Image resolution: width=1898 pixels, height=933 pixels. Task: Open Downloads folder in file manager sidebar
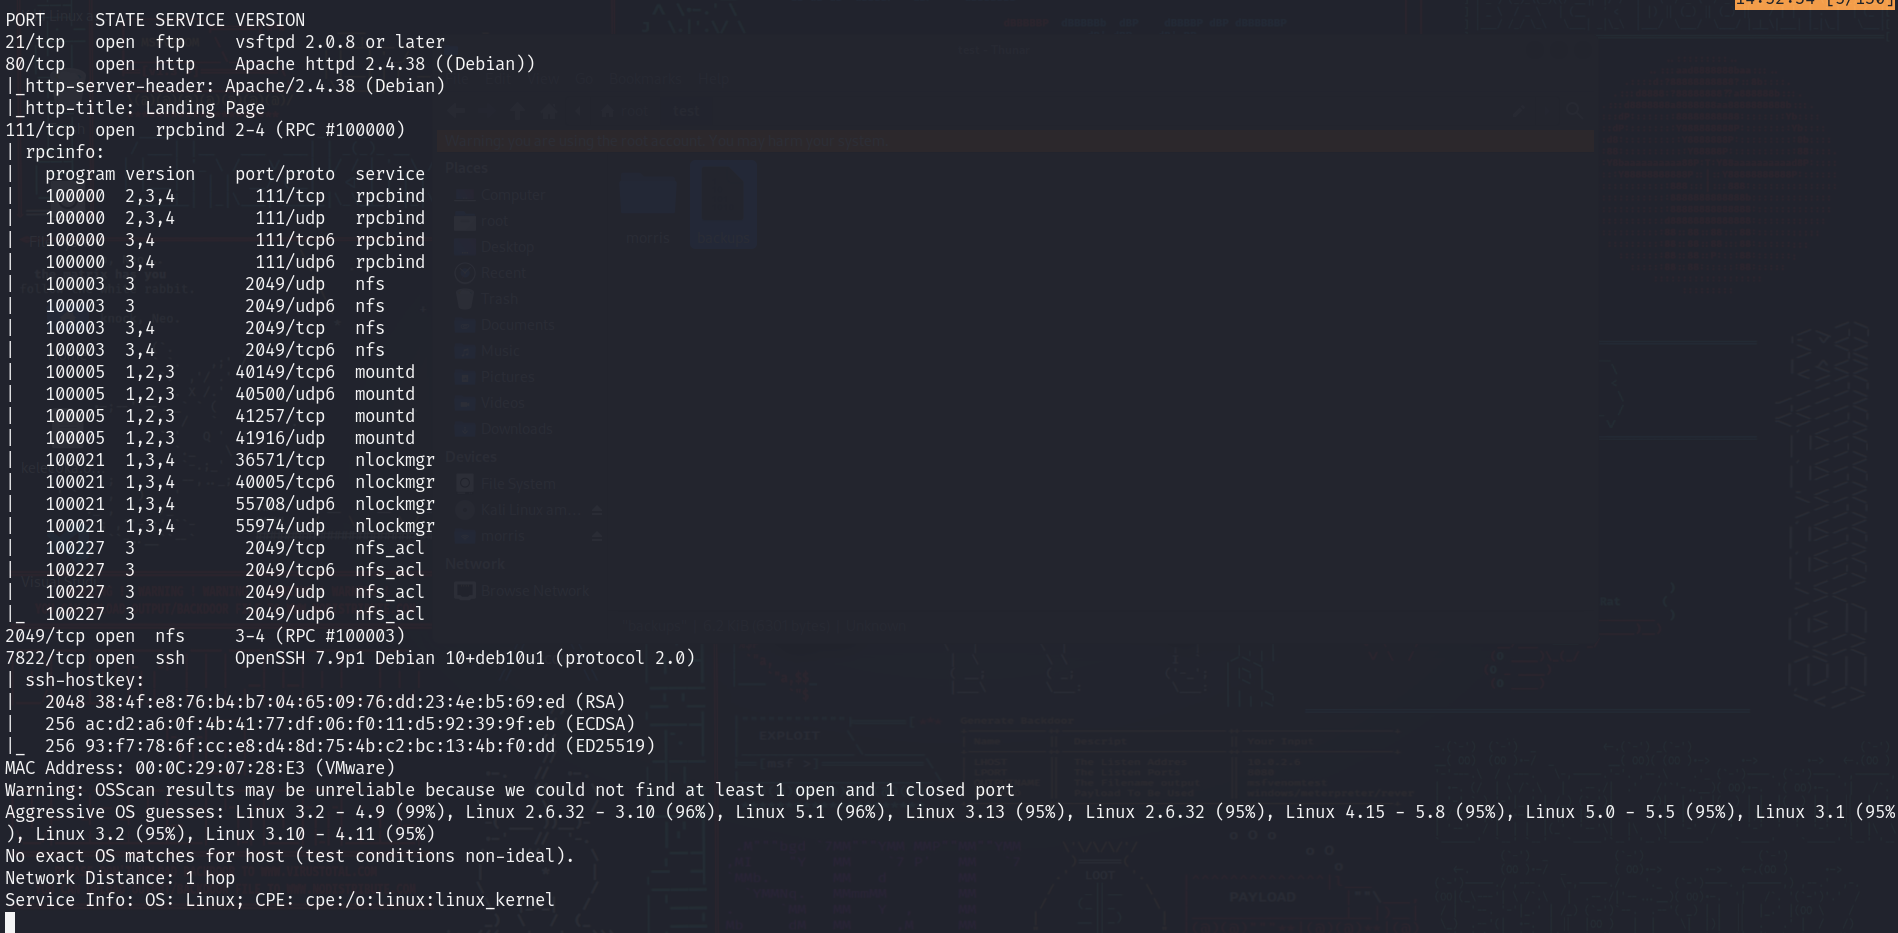[503, 429]
